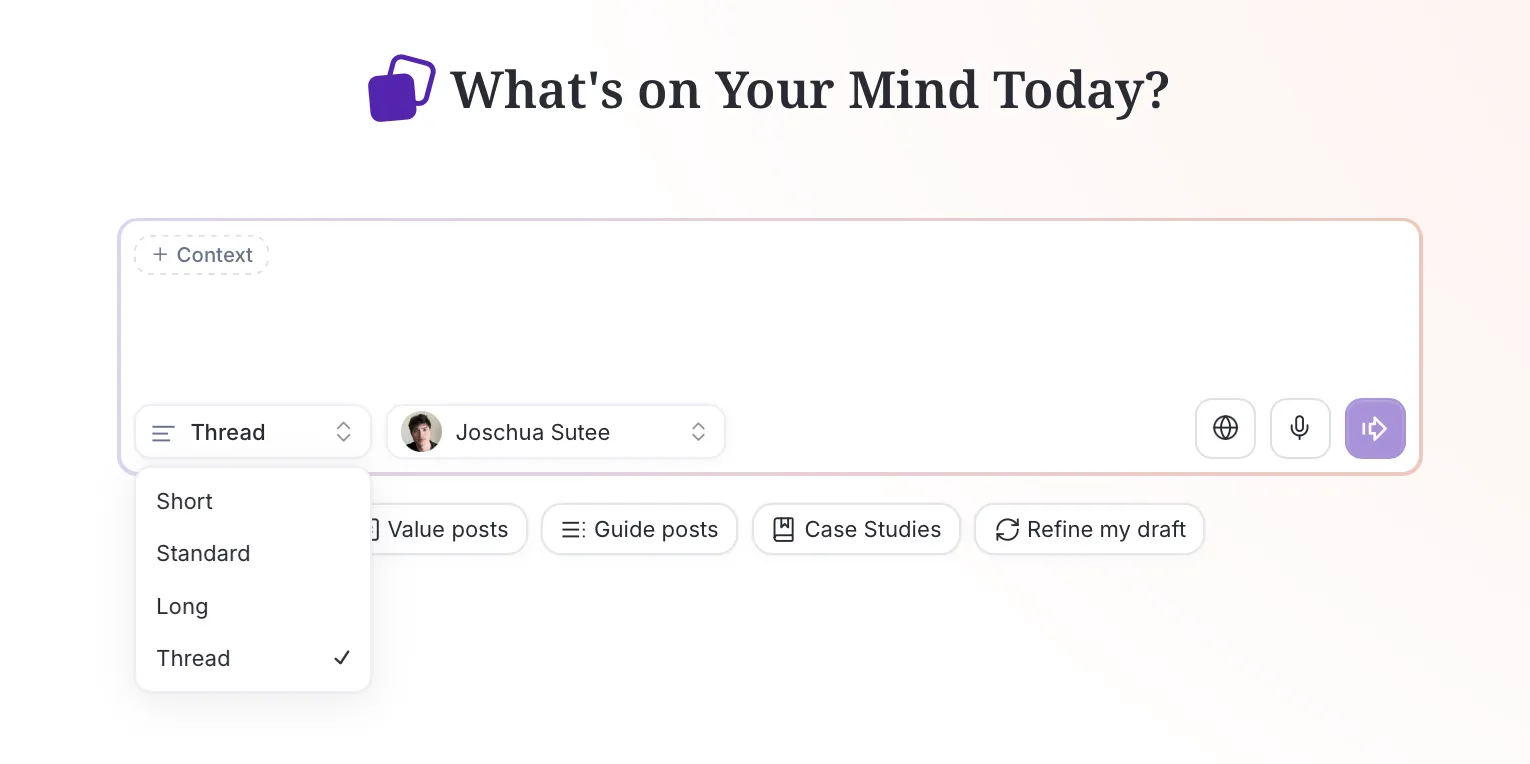Choose the Long option
This screenshot has width=1530, height=764.
pyautogui.click(x=182, y=606)
